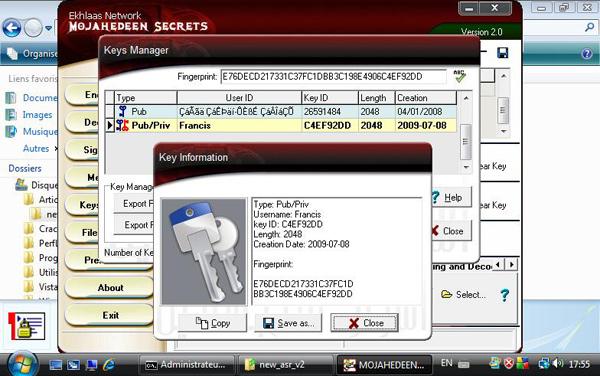The width and height of the screenshot is (600, 376).
Task: Click the EN language indicator
Action: pyautogui.click(x=446, y=363)
